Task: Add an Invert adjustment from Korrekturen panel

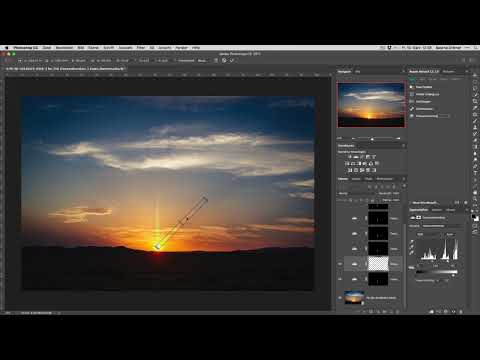Action: (x=350, y=170)
